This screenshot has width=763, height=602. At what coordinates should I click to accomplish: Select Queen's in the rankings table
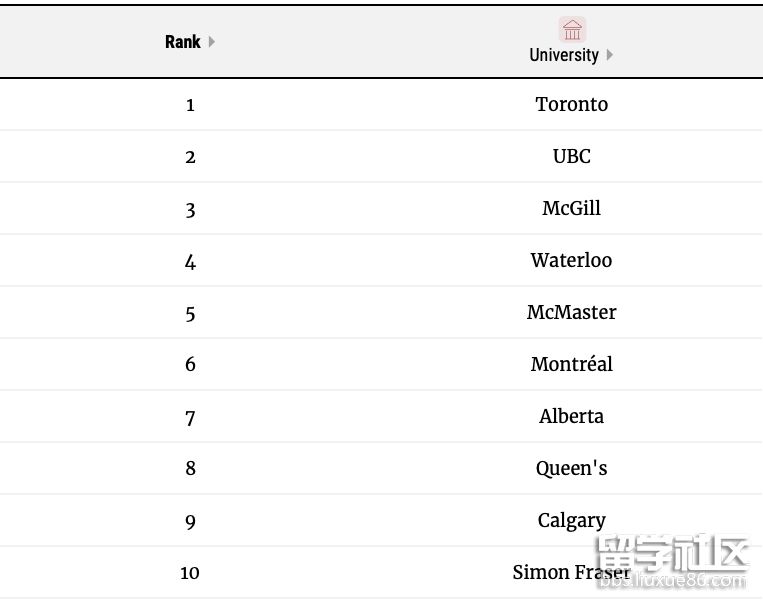(x=572, y=469)
